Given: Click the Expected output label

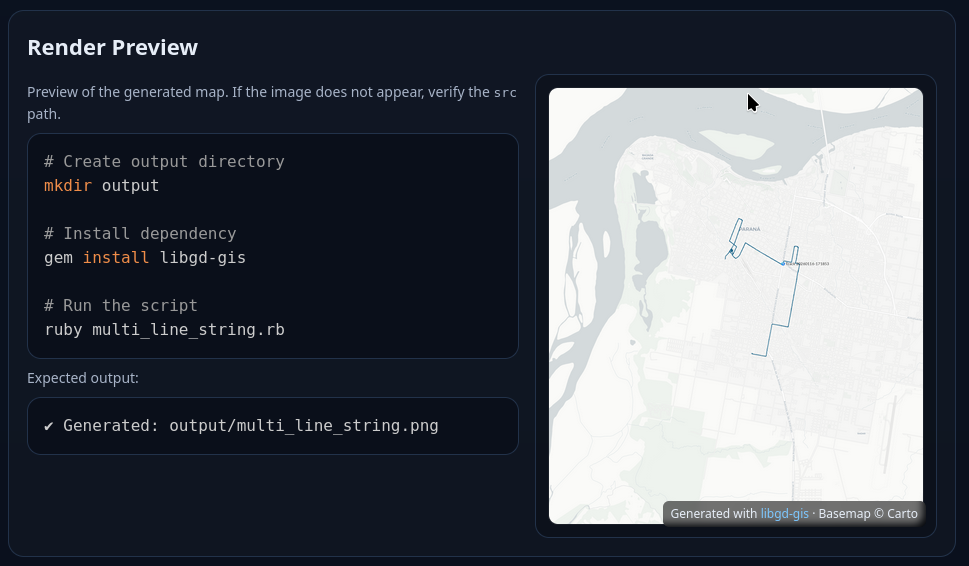Looking at the screenshot, I should click(83, 378).
